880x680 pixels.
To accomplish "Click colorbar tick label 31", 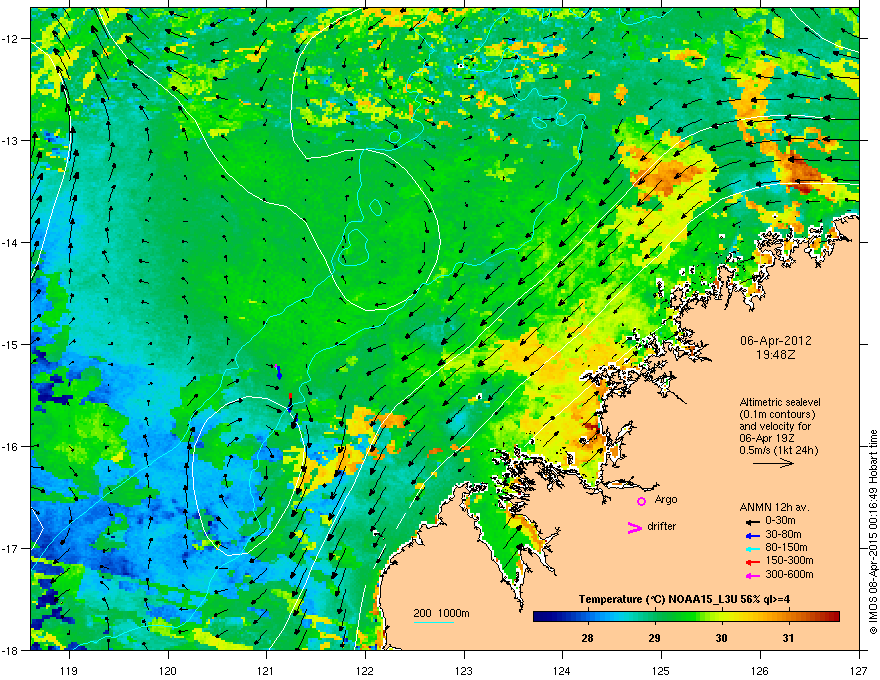I will pyautogui.click(x=788, y=638).
